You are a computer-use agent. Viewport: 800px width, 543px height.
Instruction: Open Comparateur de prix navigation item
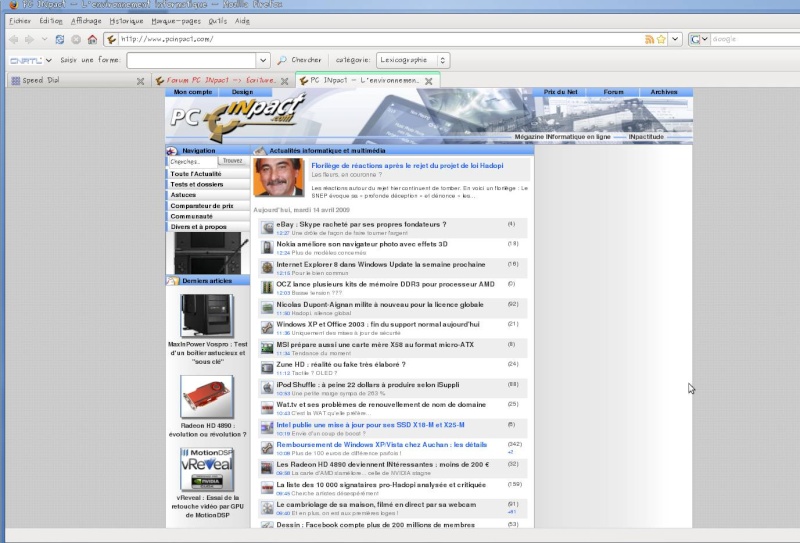208,206
